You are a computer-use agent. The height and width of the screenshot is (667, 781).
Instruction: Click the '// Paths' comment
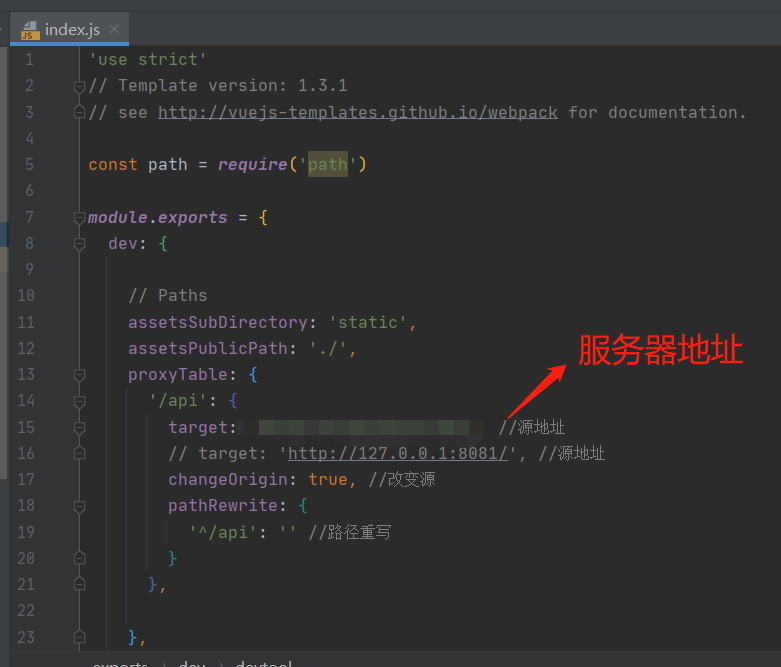click(167, 295)
